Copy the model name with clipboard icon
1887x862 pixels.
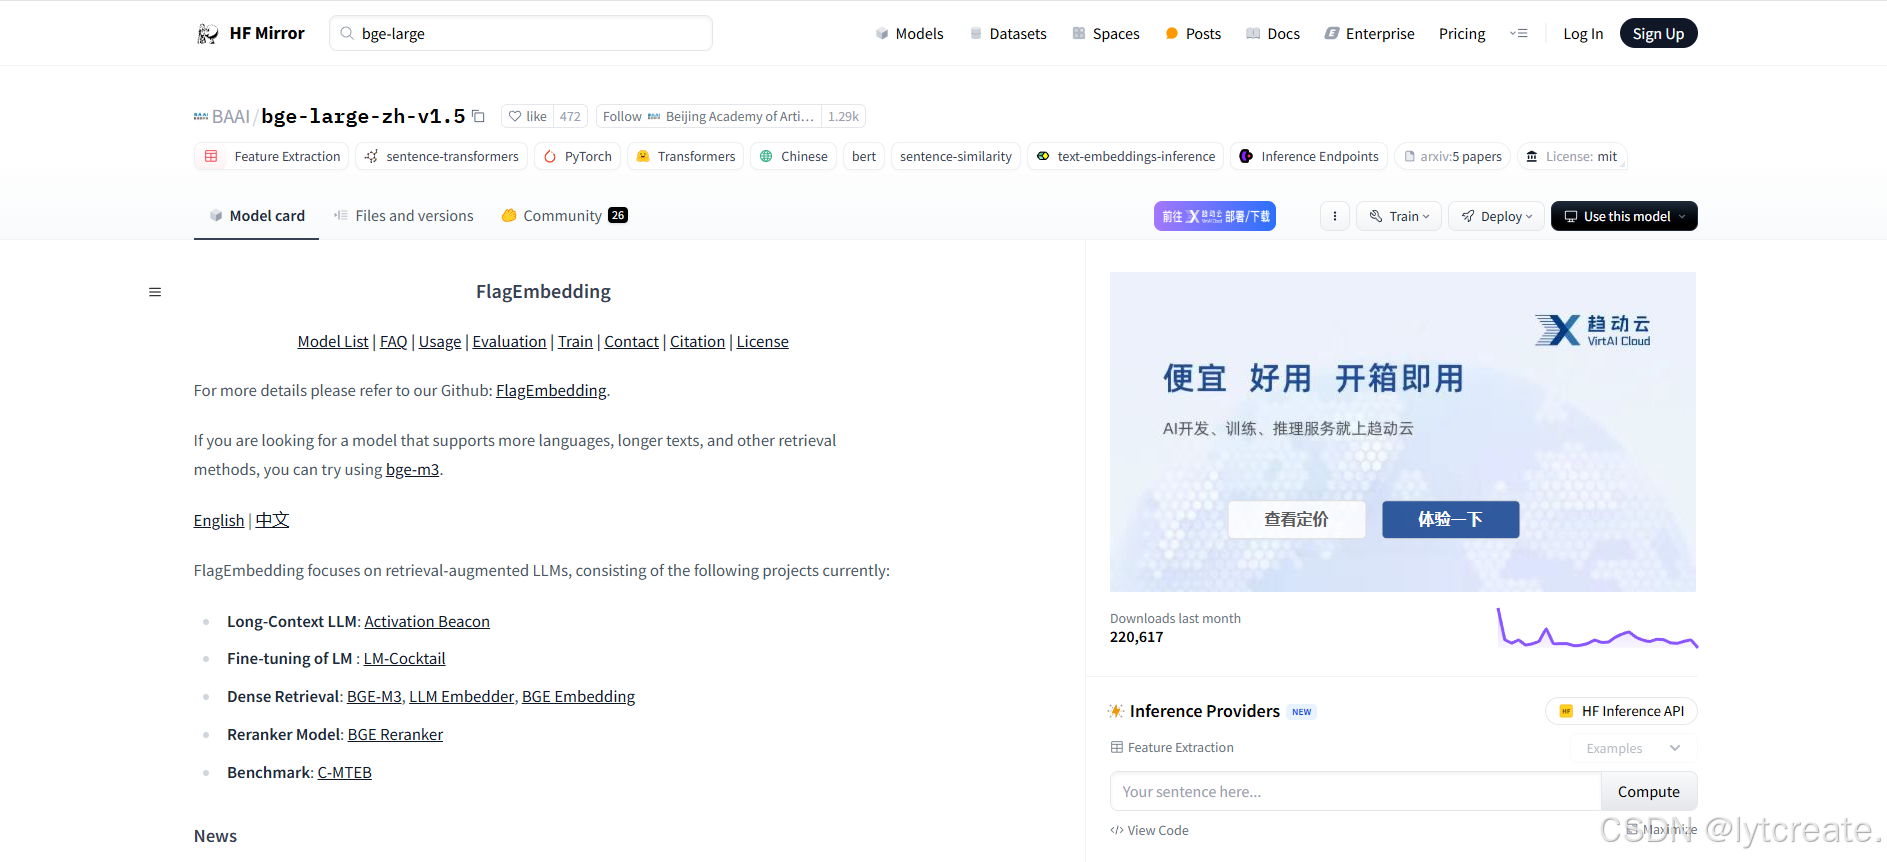[x=479, y=116]
